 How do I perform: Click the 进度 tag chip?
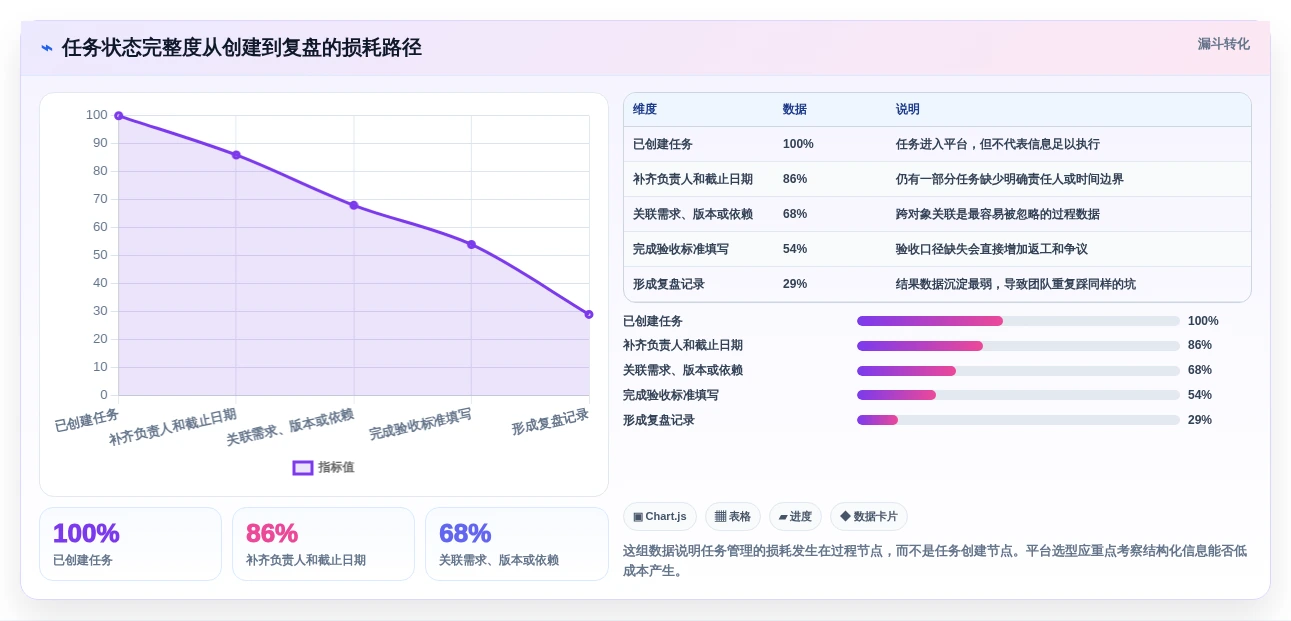(795, 516)
